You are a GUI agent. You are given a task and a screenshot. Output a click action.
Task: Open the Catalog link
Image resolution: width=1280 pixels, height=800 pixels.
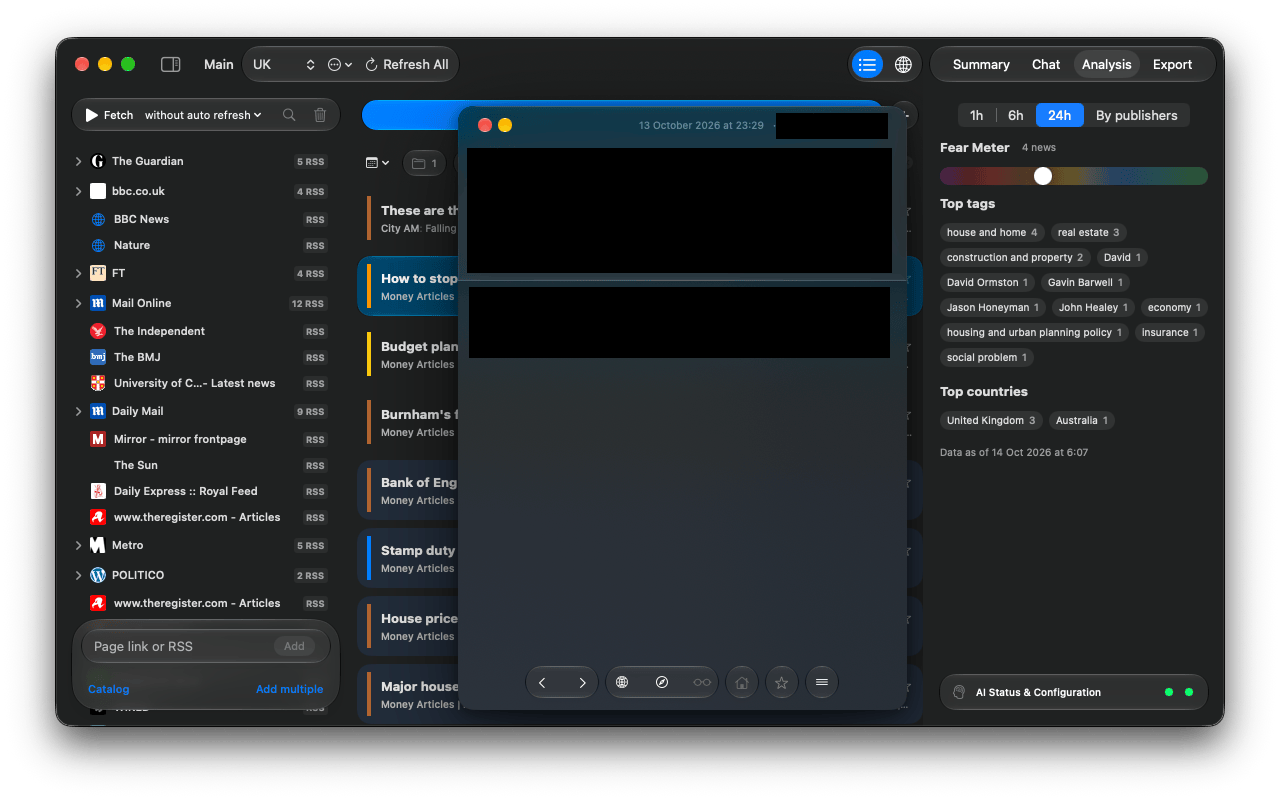[109, 689]
